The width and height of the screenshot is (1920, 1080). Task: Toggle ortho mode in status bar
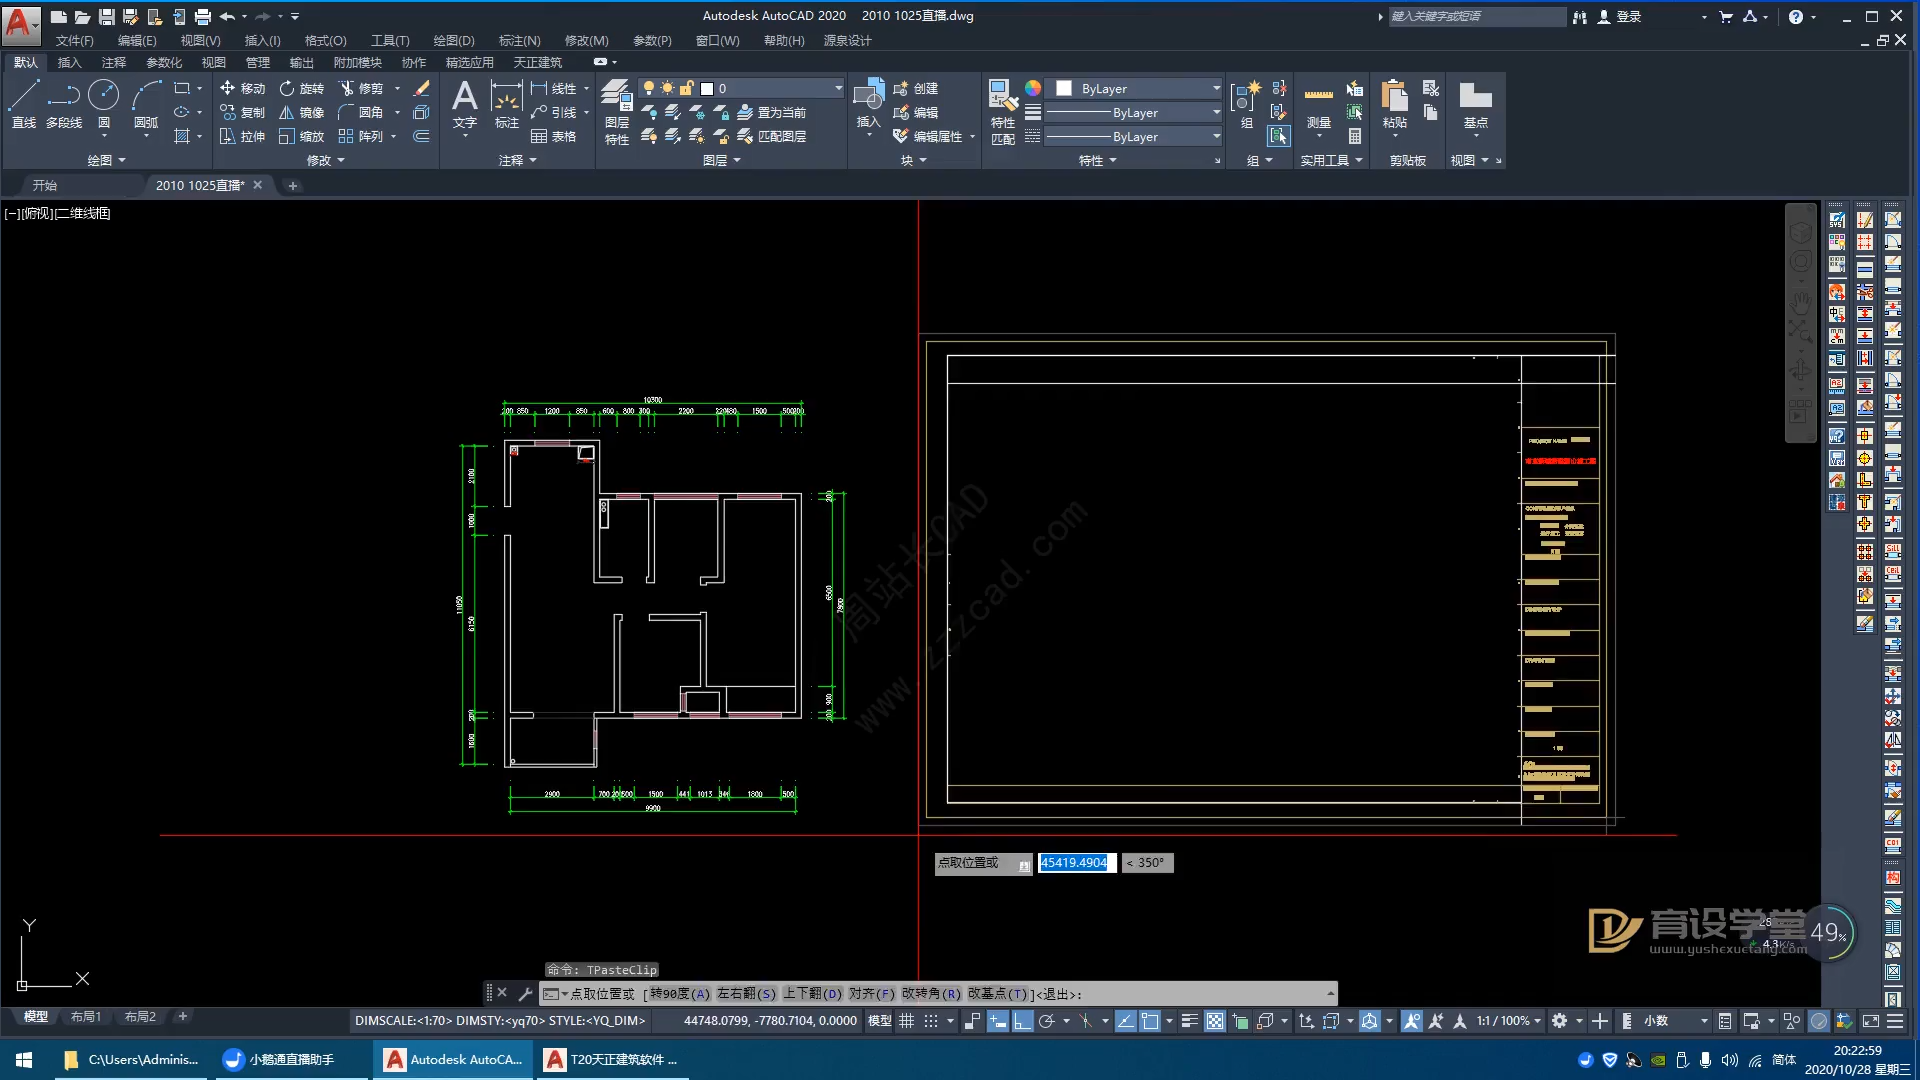(x=1022, y=1021)
